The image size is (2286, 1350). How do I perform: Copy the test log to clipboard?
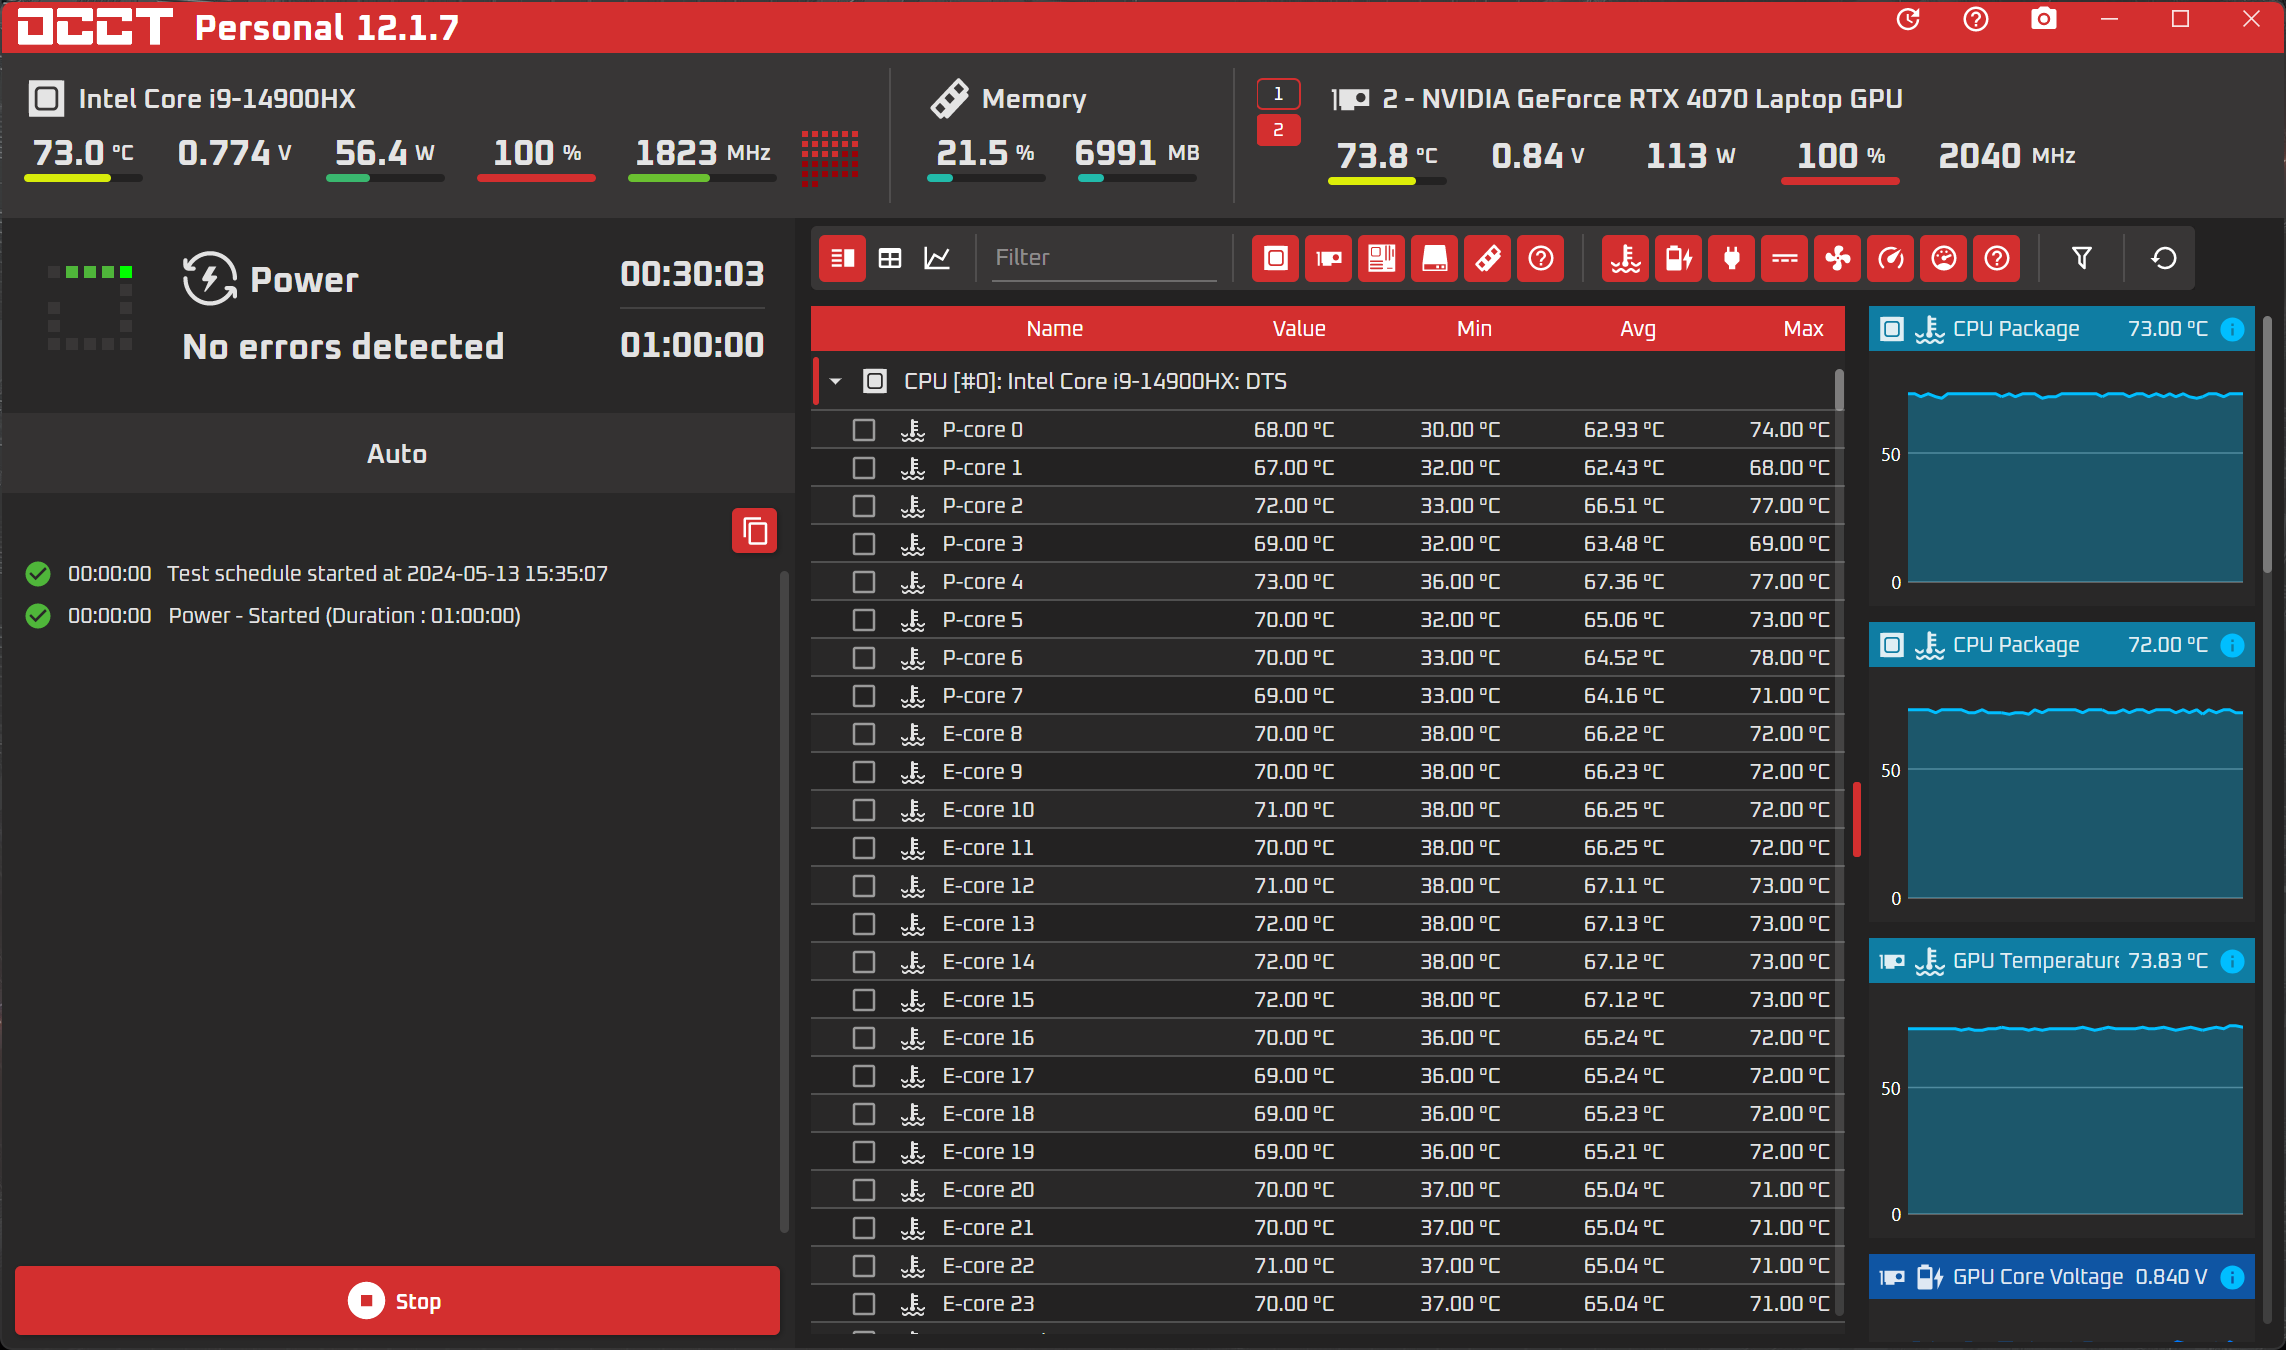click(755, 531)
